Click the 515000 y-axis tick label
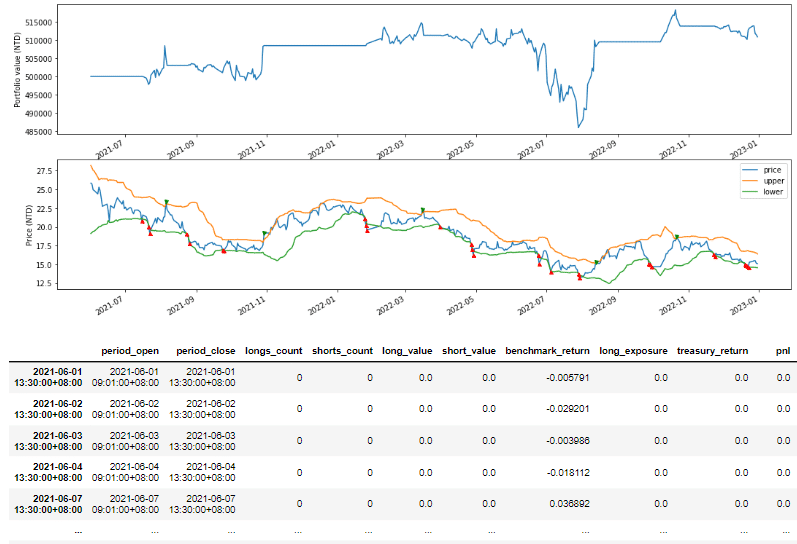 click(x=40, y=22)
